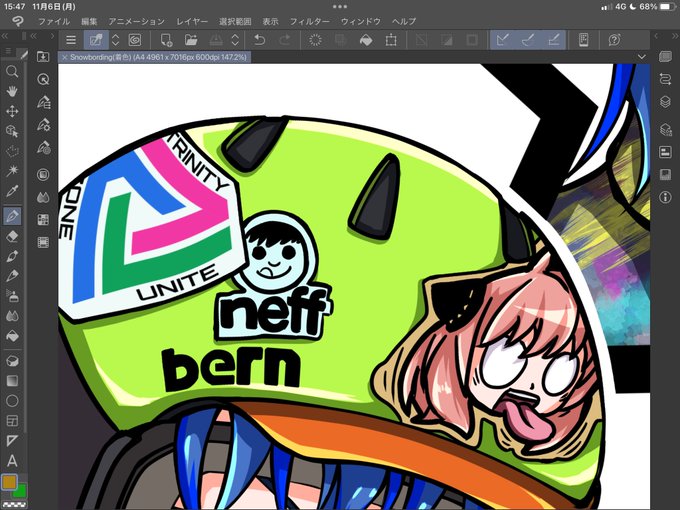Select the Operation object tool
The height and width of the screenshot is (510, 680).
12,131
